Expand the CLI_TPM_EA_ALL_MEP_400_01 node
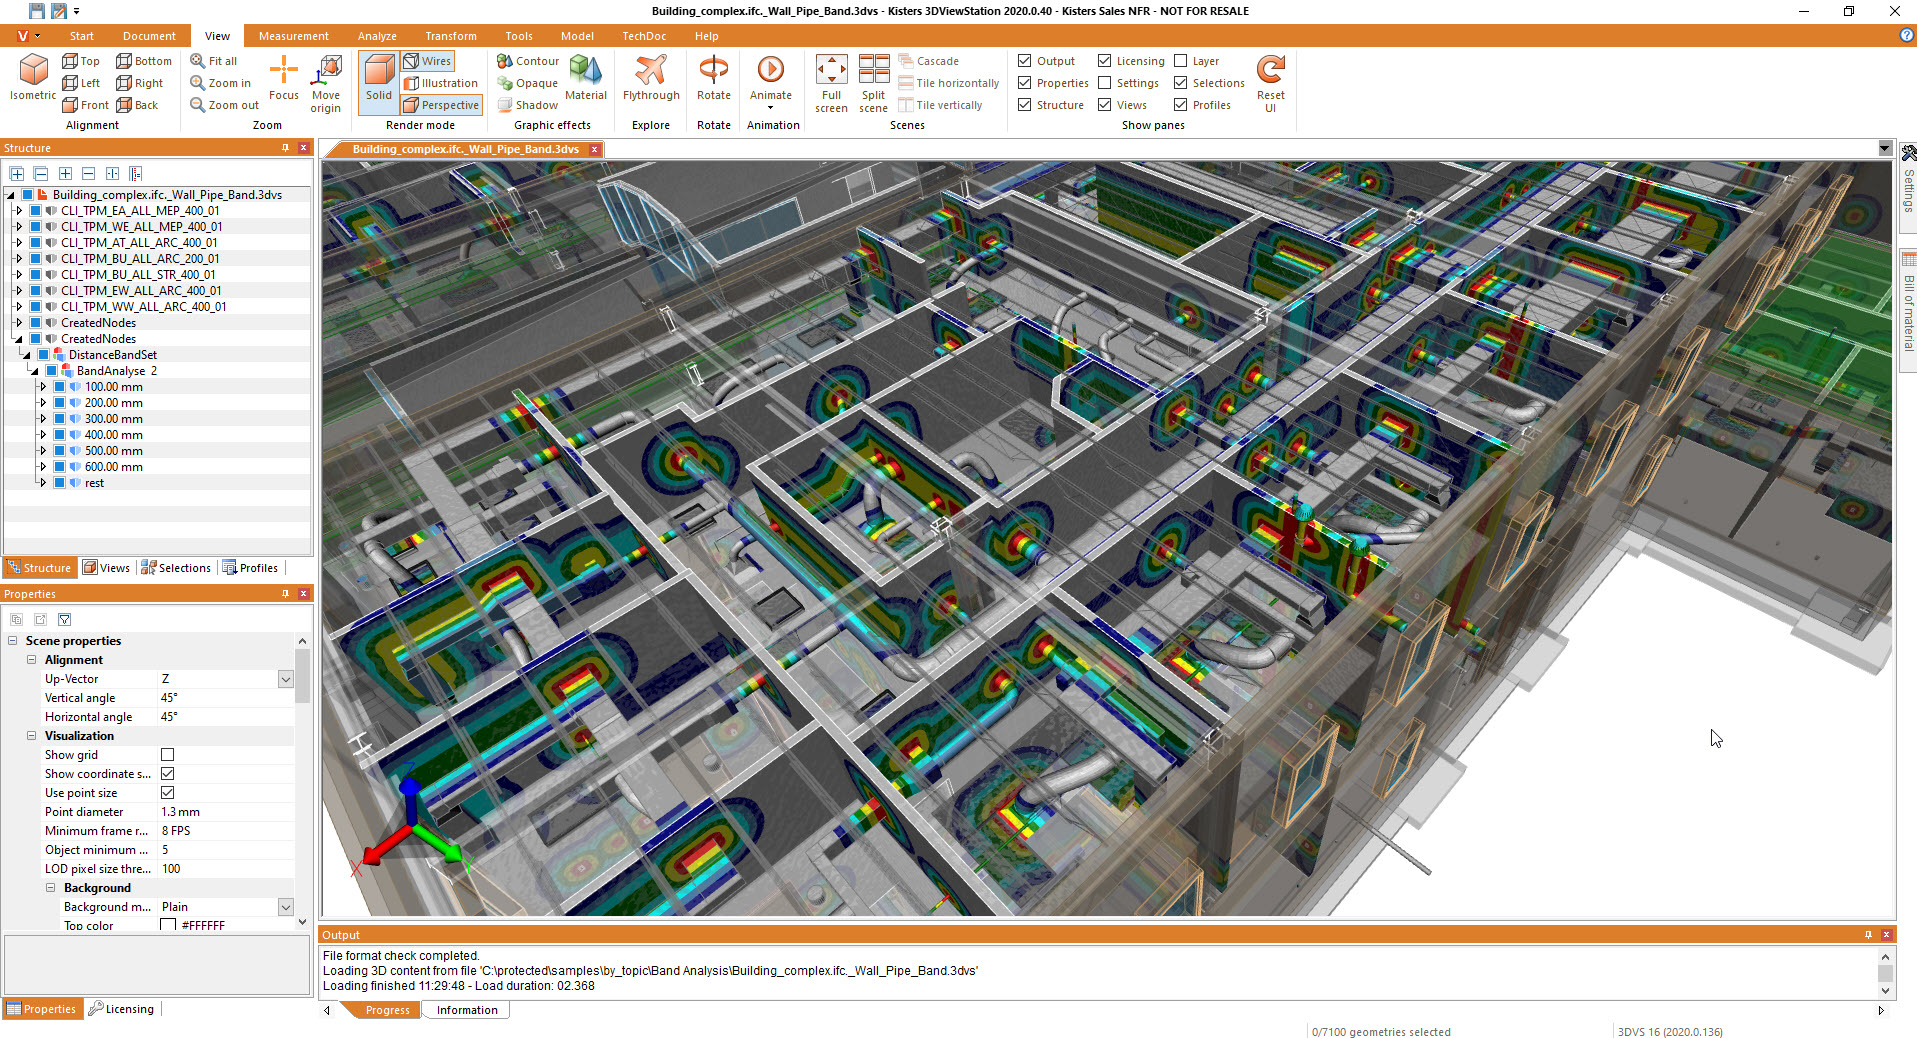1917x1038 pixels. coord(19,211)
